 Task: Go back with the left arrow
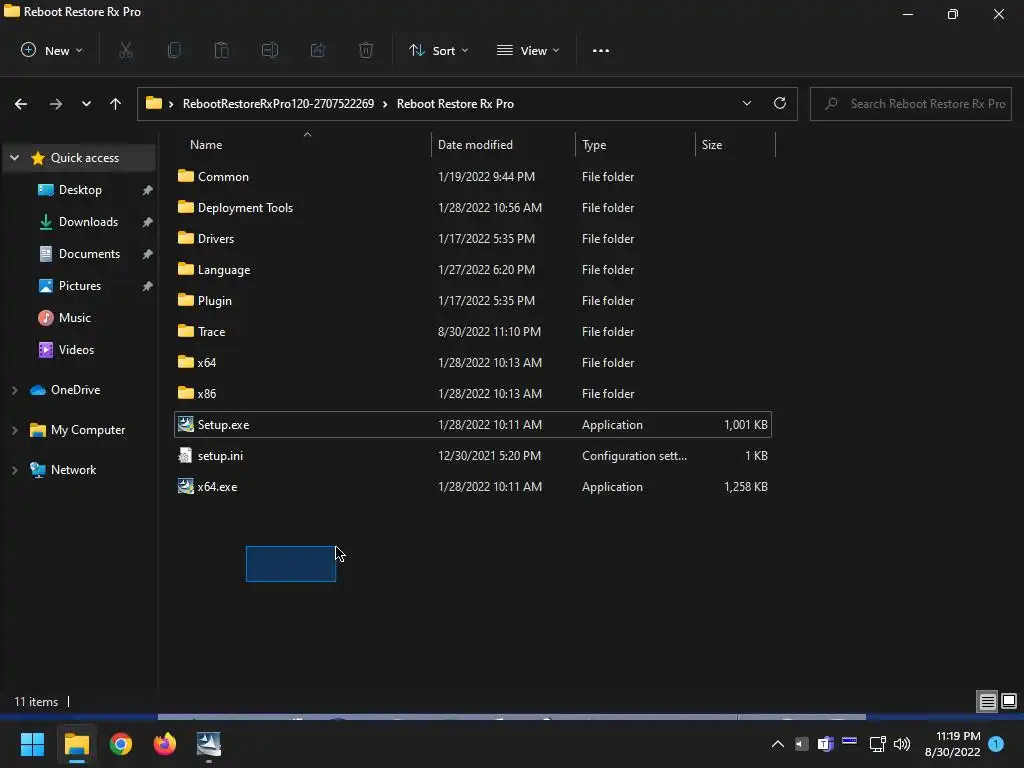21,104
